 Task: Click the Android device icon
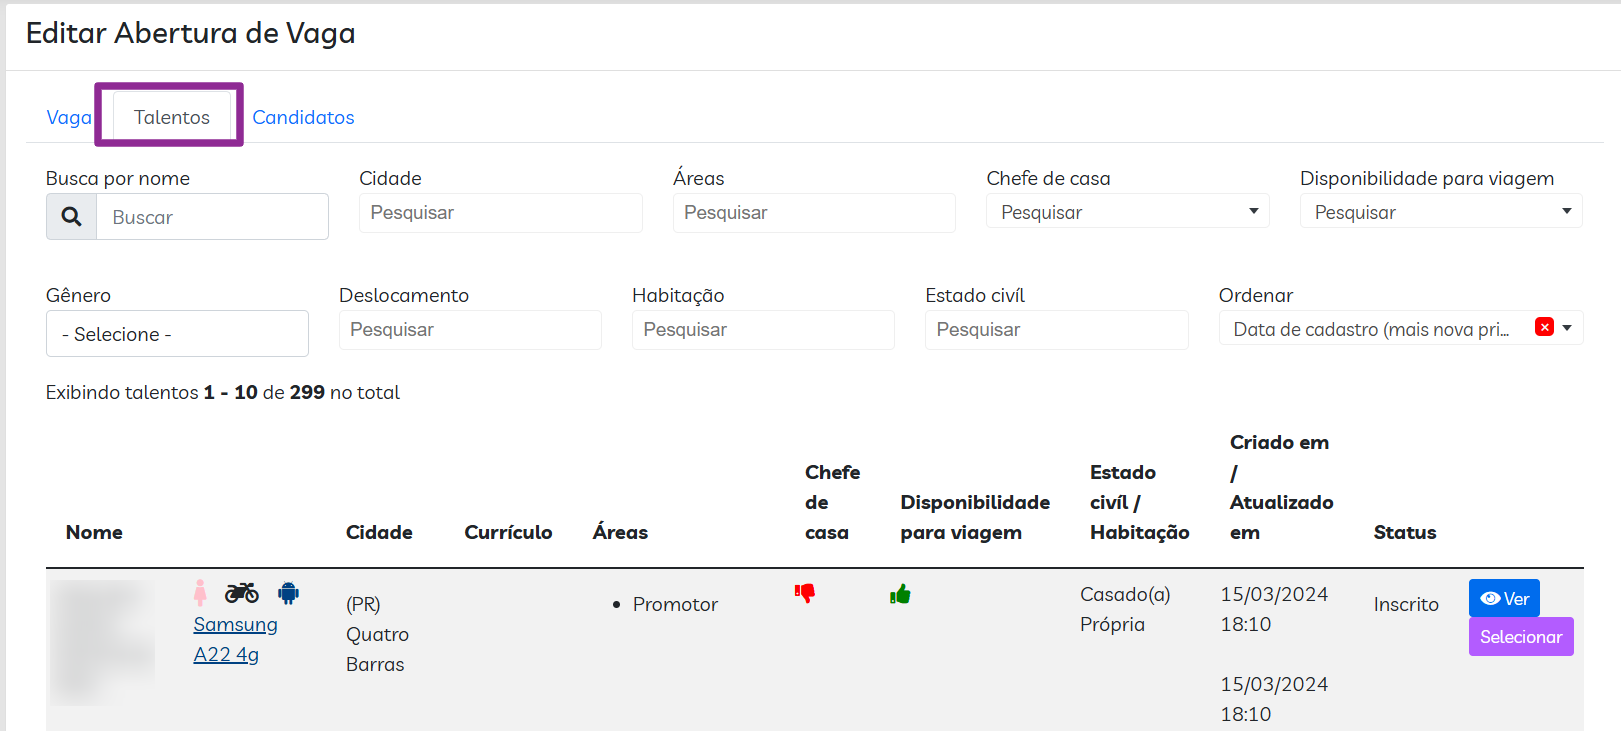point(288,593)
